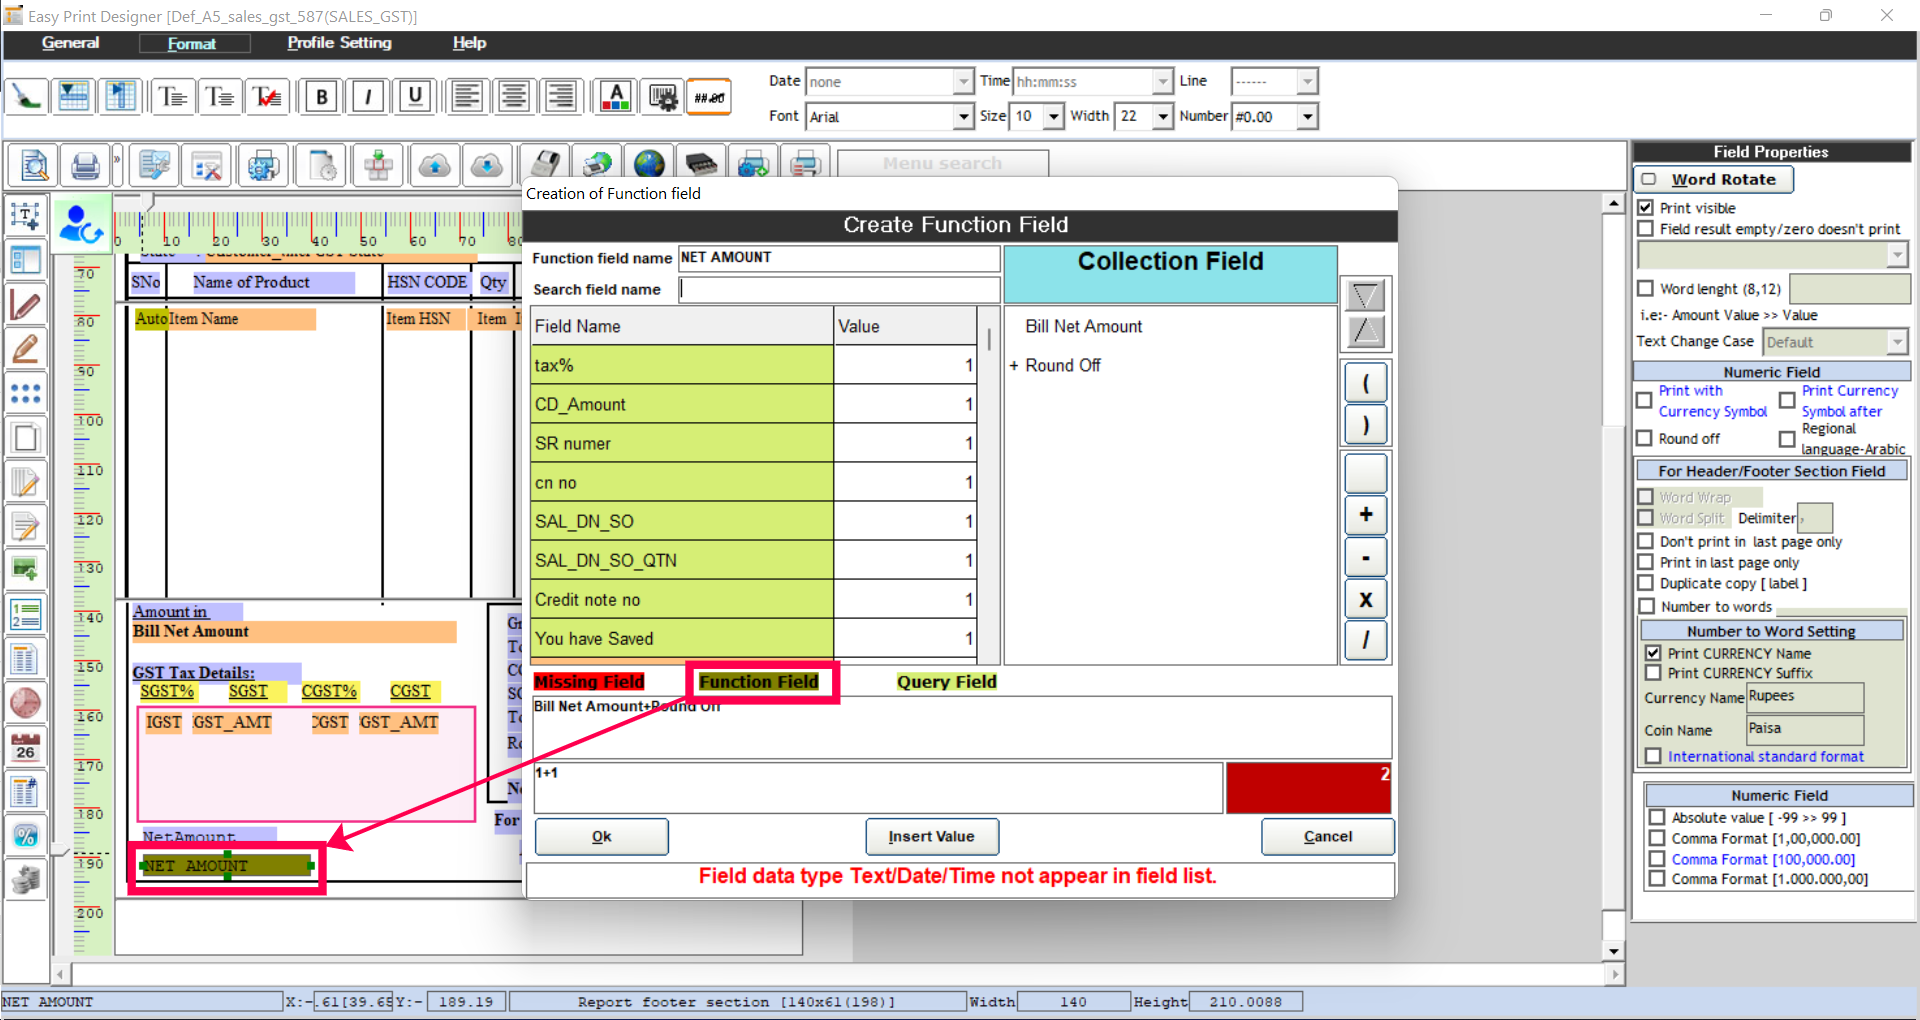Select the clock tool in the left sidebar
This screenshot has height=1020, width=1920.
tap(26, 701)
